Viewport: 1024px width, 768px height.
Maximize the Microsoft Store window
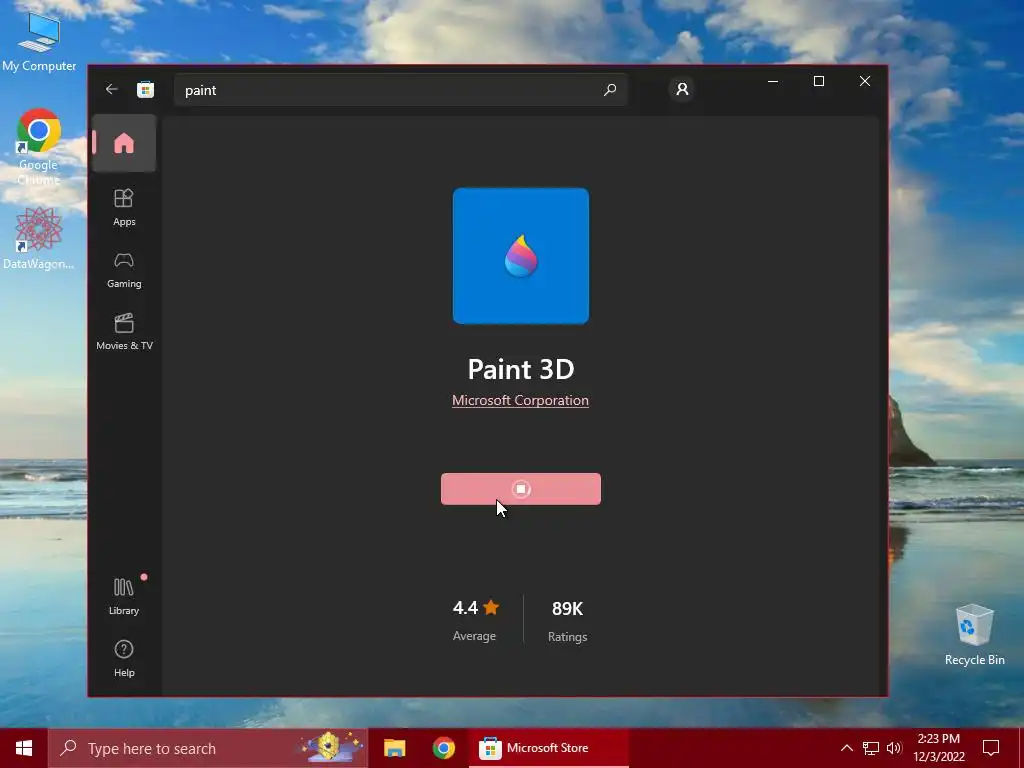819,81
